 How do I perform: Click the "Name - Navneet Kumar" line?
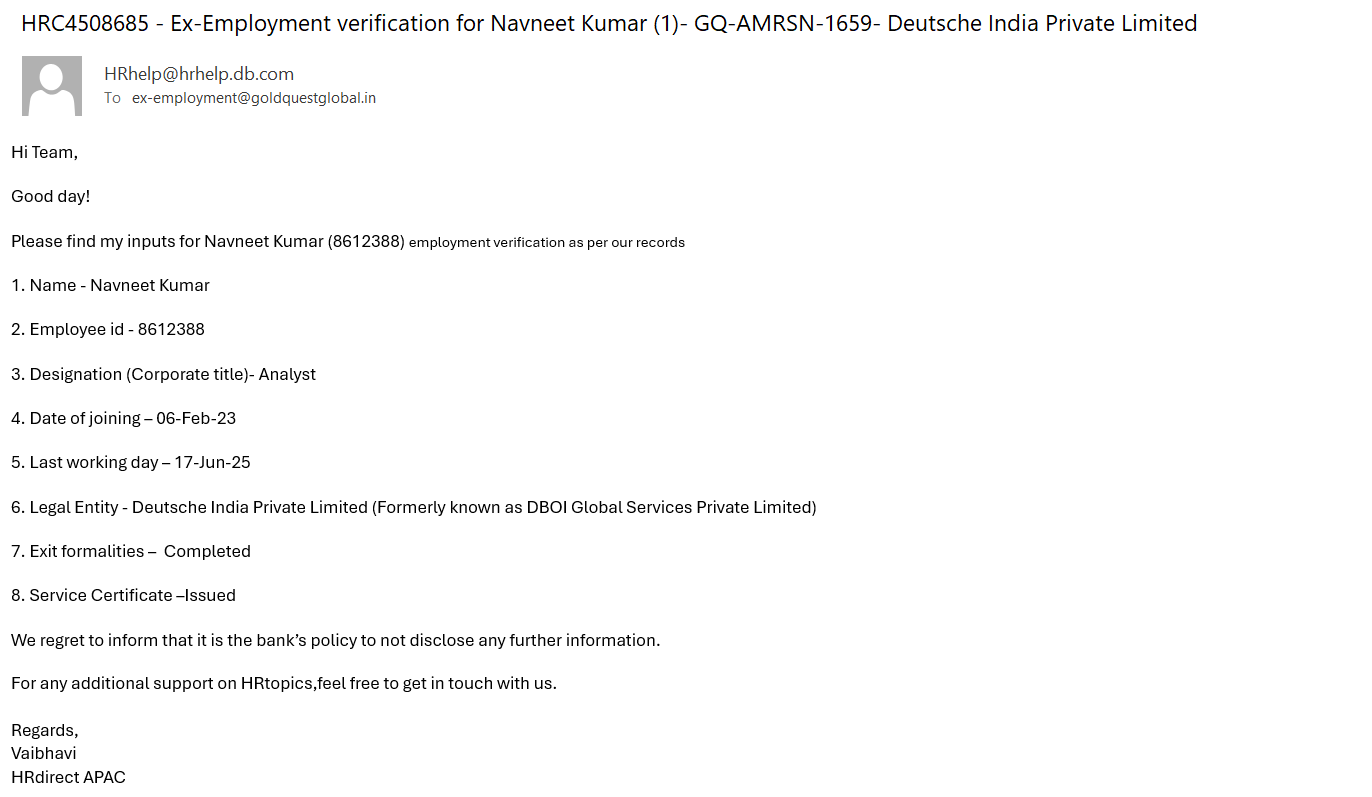coord(110,286)
